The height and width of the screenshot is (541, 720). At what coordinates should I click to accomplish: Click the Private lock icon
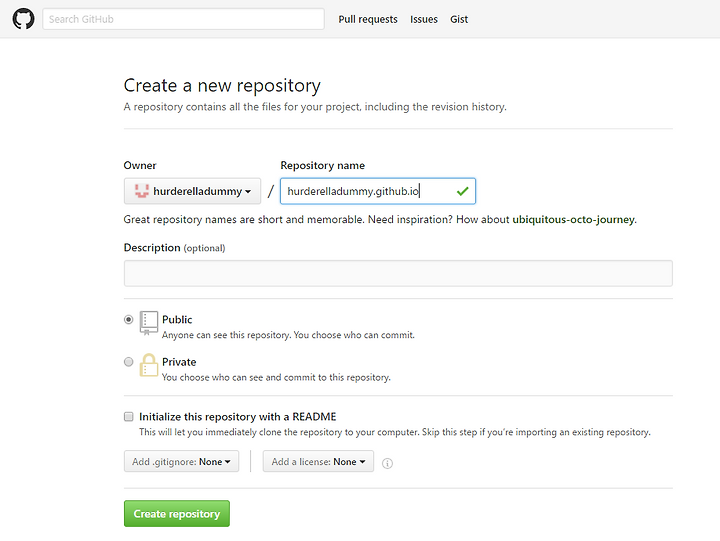click(x=148, y=365)
